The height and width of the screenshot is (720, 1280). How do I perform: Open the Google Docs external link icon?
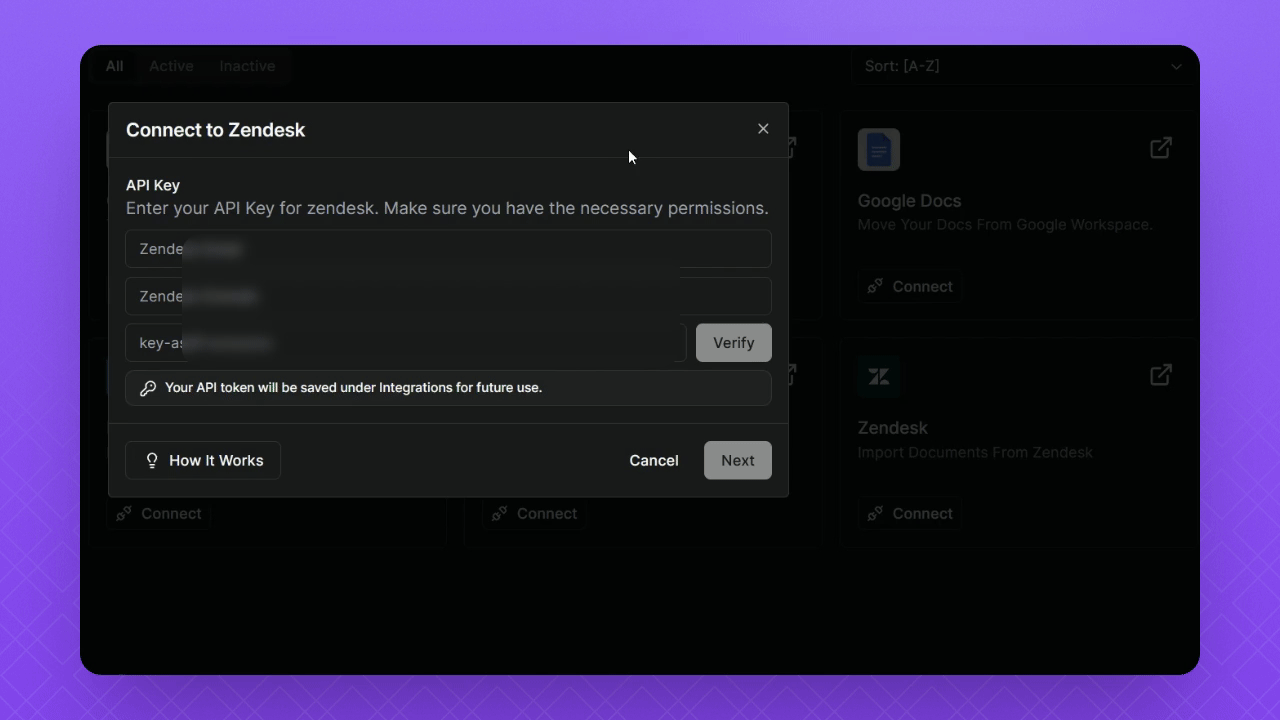(1161, 148)
